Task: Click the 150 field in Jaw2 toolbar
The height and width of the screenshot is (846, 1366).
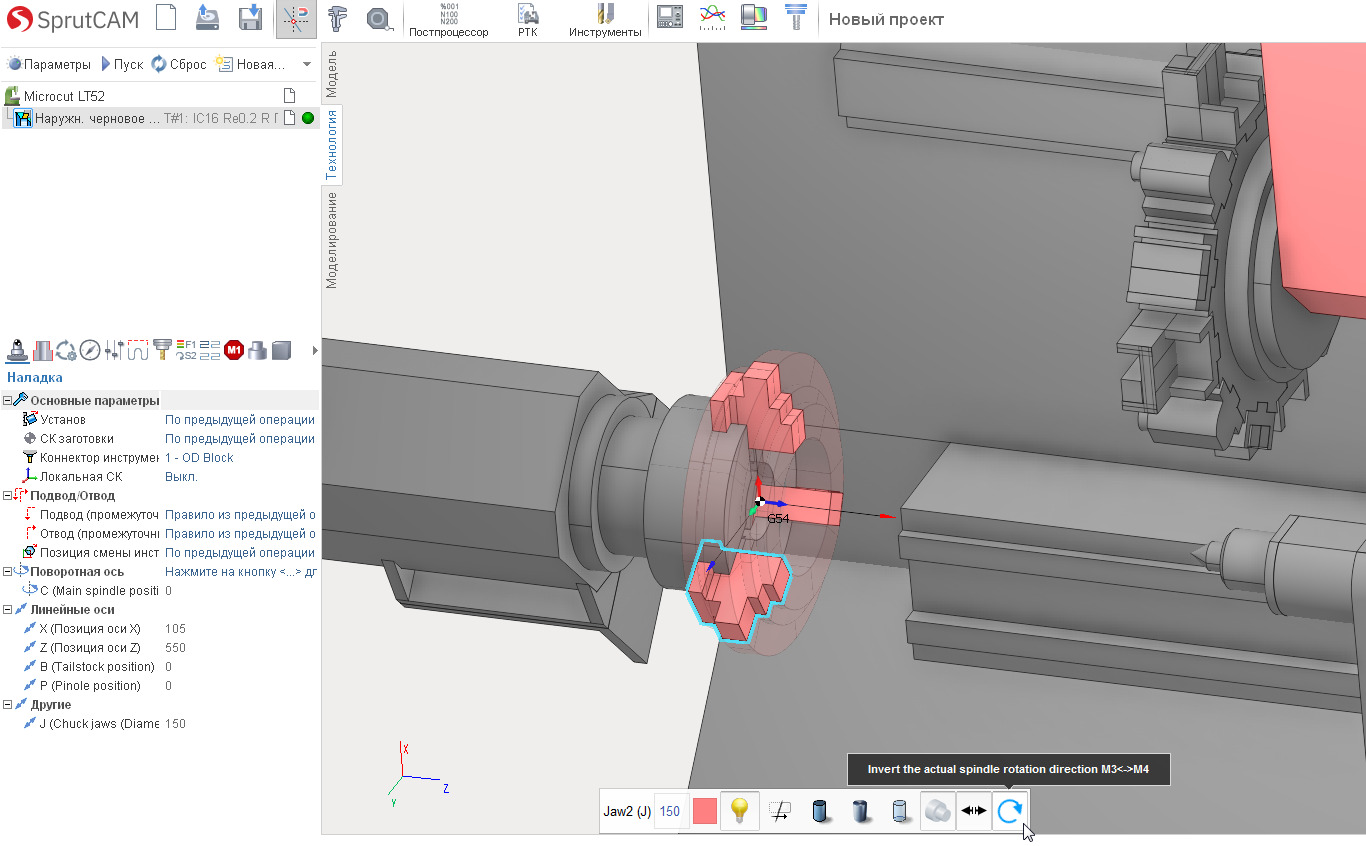Action: click(x=670, y=811)
